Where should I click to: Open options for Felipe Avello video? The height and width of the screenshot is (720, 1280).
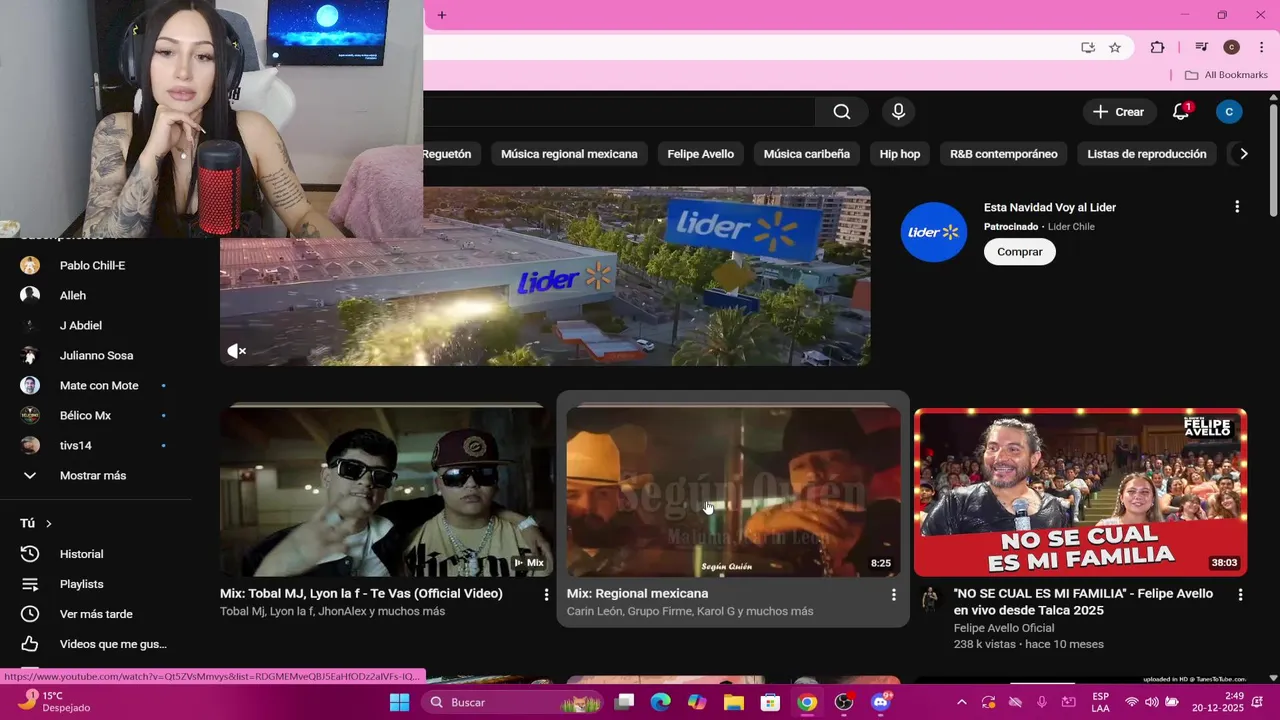(1240, 594)
